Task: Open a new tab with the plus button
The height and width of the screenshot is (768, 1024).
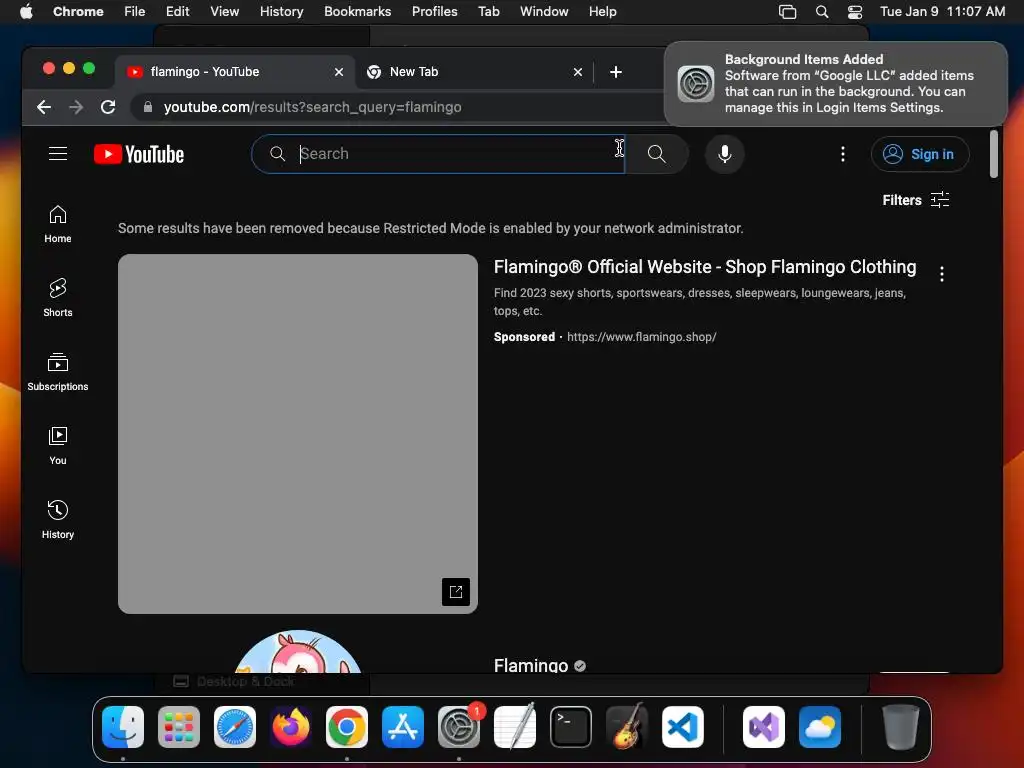Action: pyautogui.click(x=616, y=72)
